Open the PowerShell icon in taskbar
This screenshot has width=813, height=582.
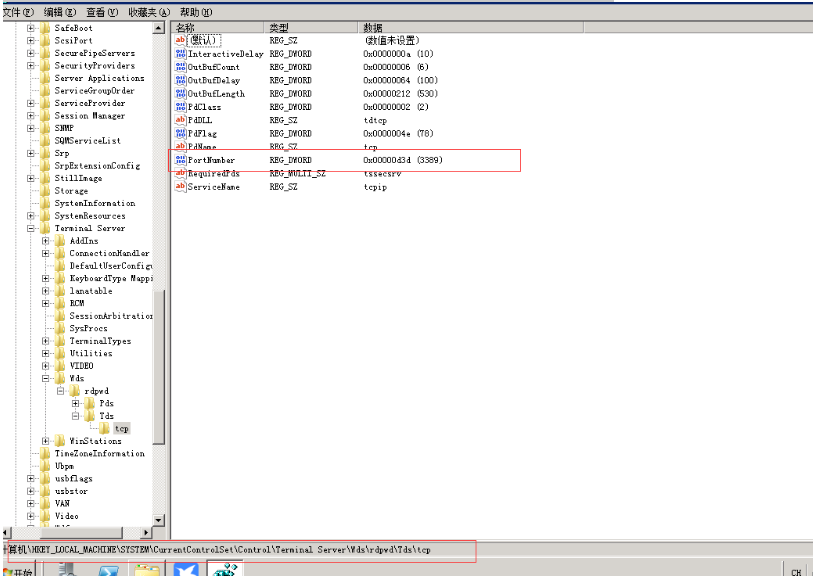tap(108, 572)
